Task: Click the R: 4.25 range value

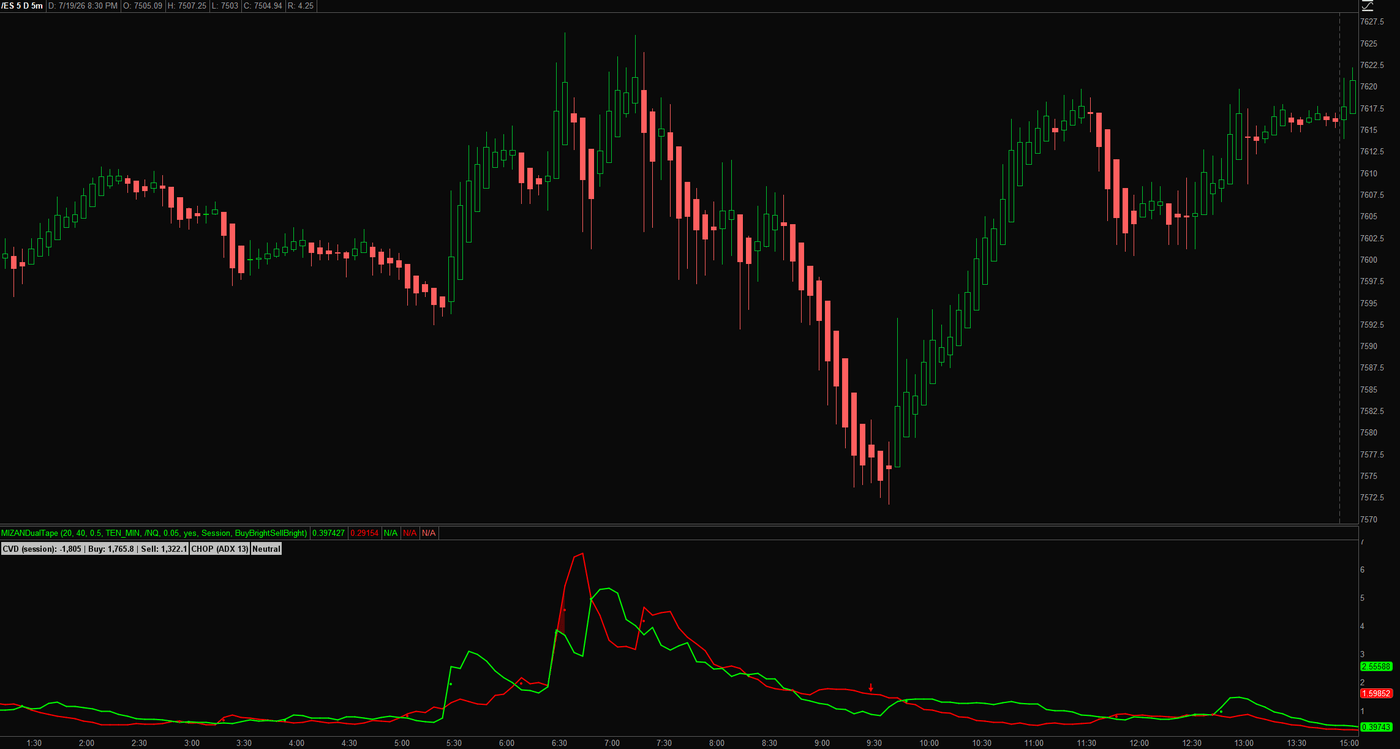Action: coord(300,6)
